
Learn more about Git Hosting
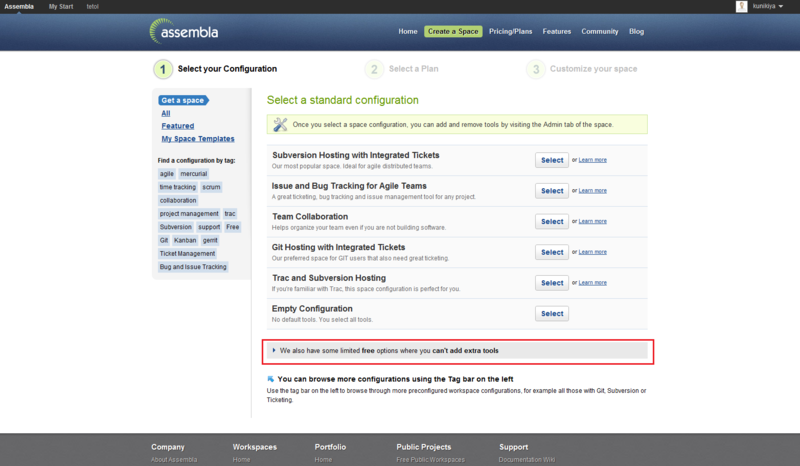point(592,252)
